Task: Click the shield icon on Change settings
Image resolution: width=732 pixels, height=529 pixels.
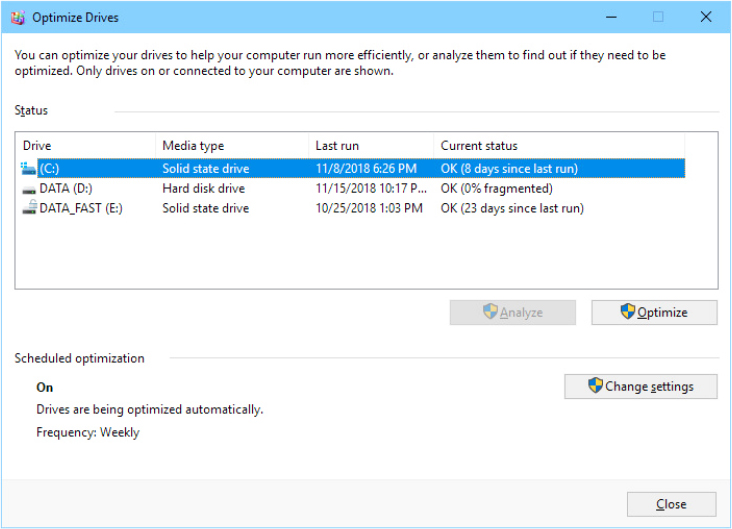Action: [595, 386]
